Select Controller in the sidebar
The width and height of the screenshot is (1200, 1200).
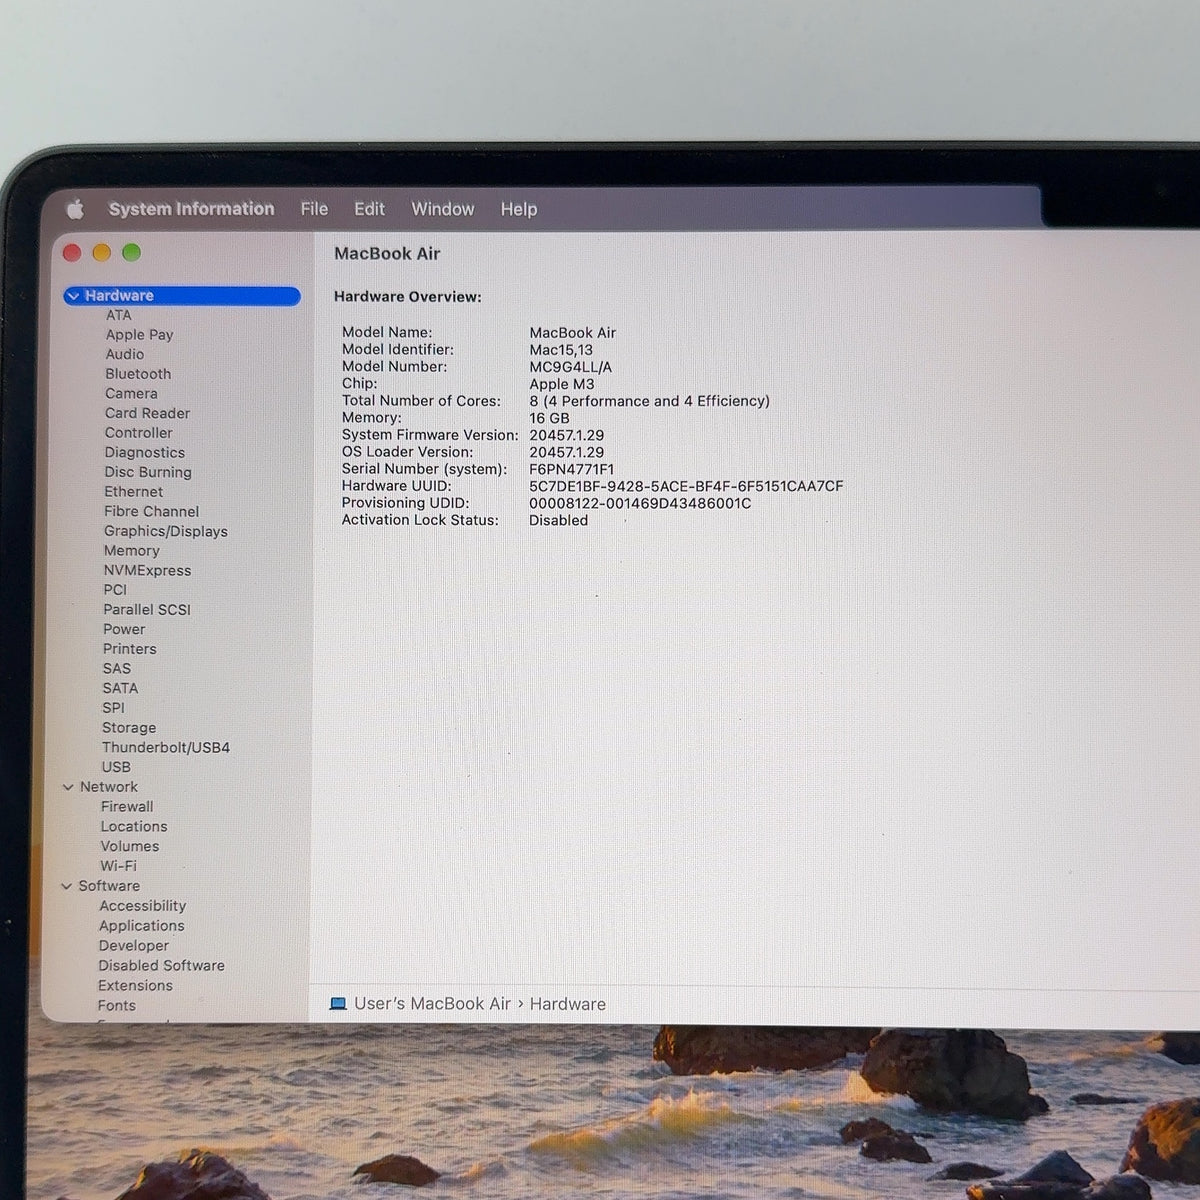pos(138,433)
